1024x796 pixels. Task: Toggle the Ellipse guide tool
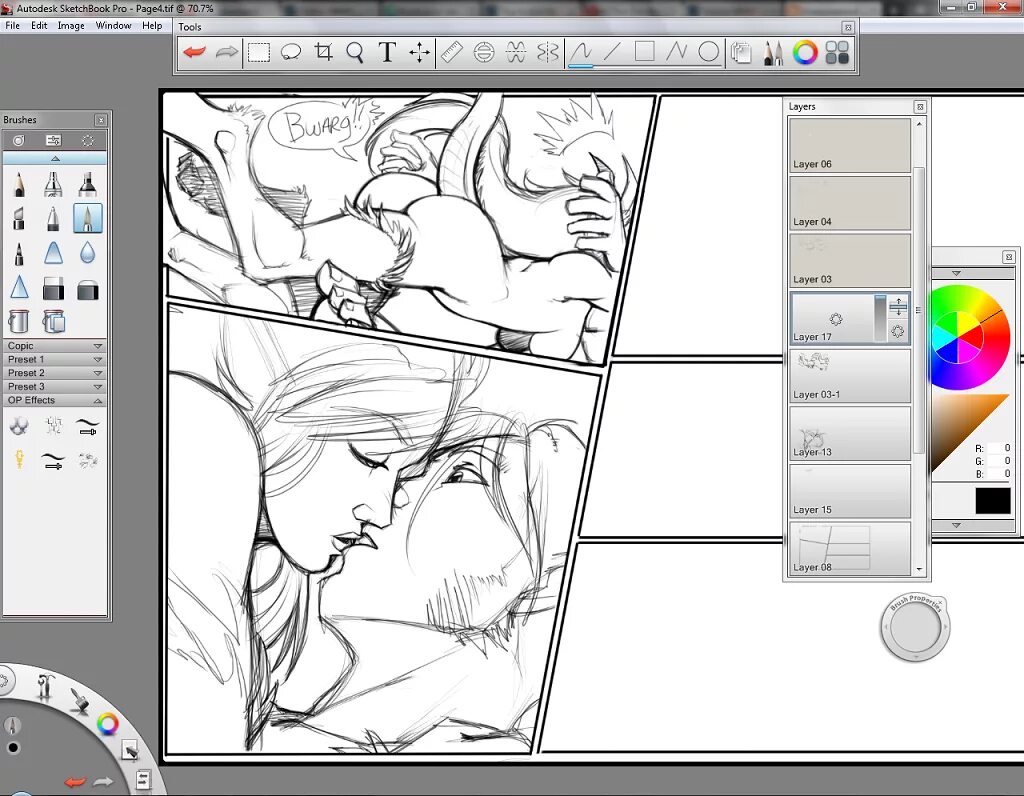[483, 52]
